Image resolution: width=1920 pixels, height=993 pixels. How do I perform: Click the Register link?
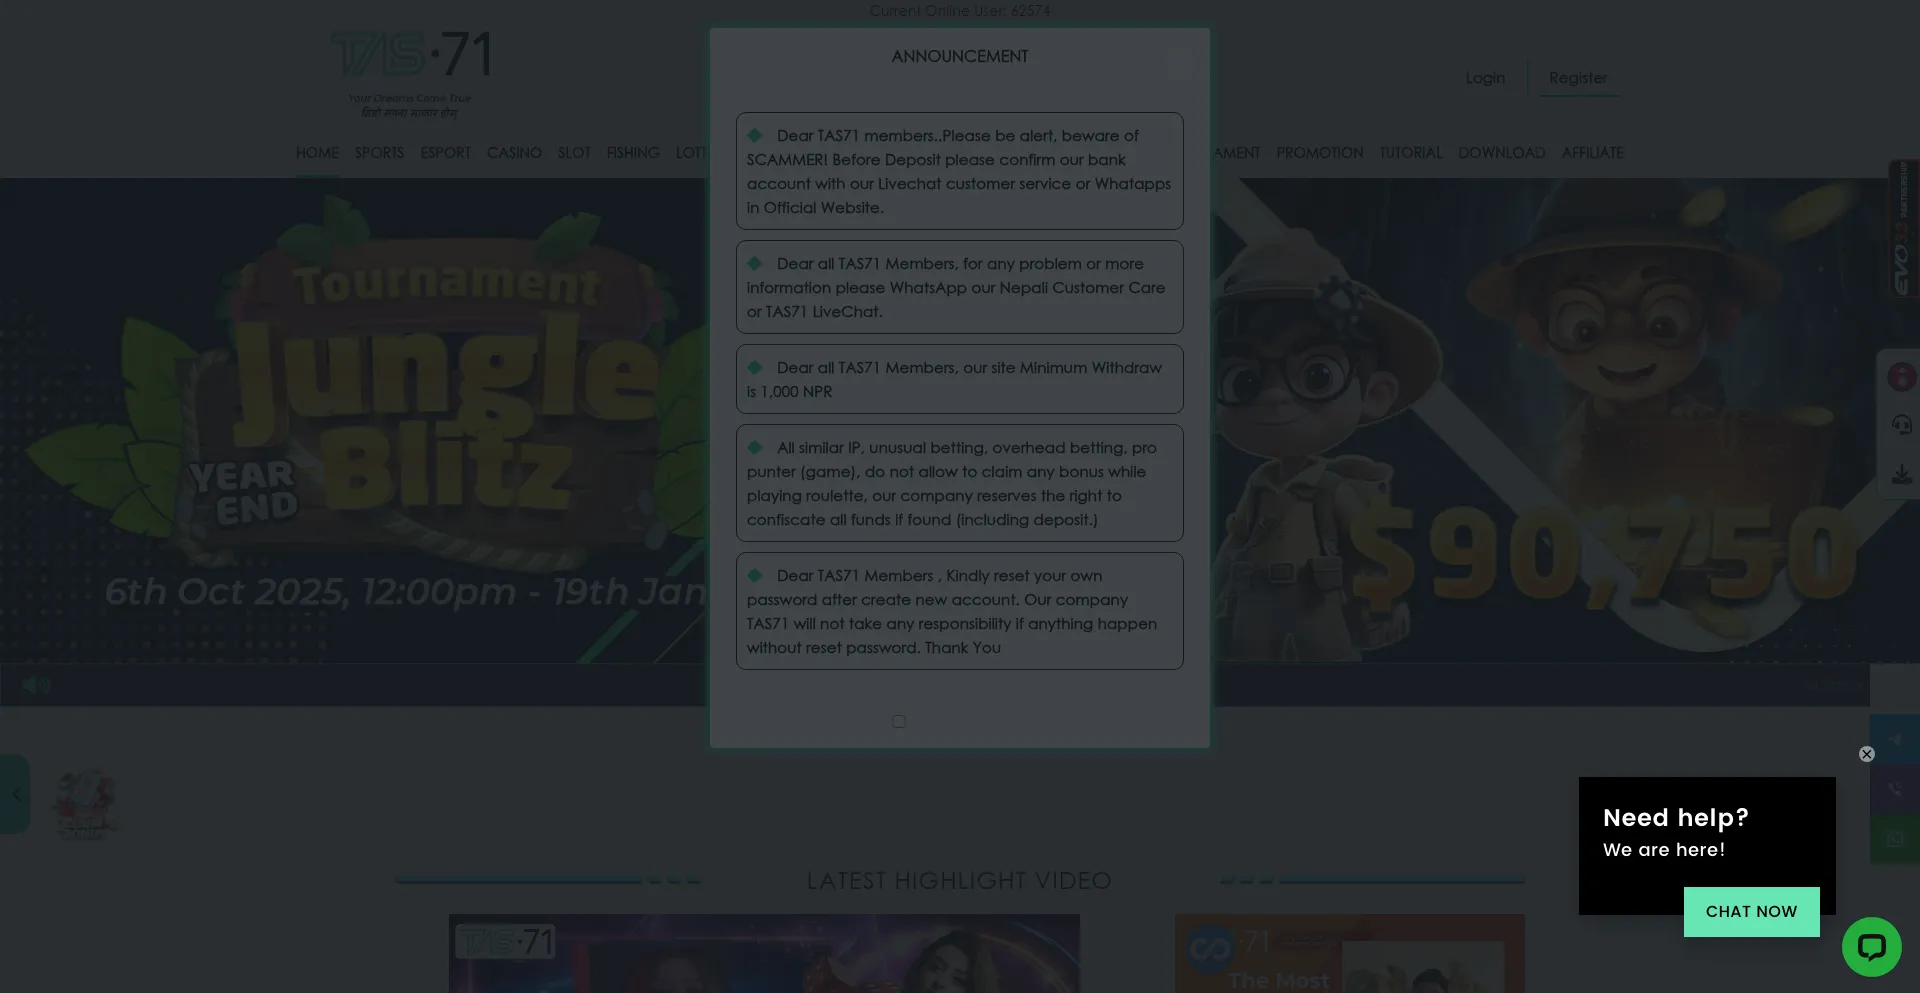click(x=1577, y=78)
